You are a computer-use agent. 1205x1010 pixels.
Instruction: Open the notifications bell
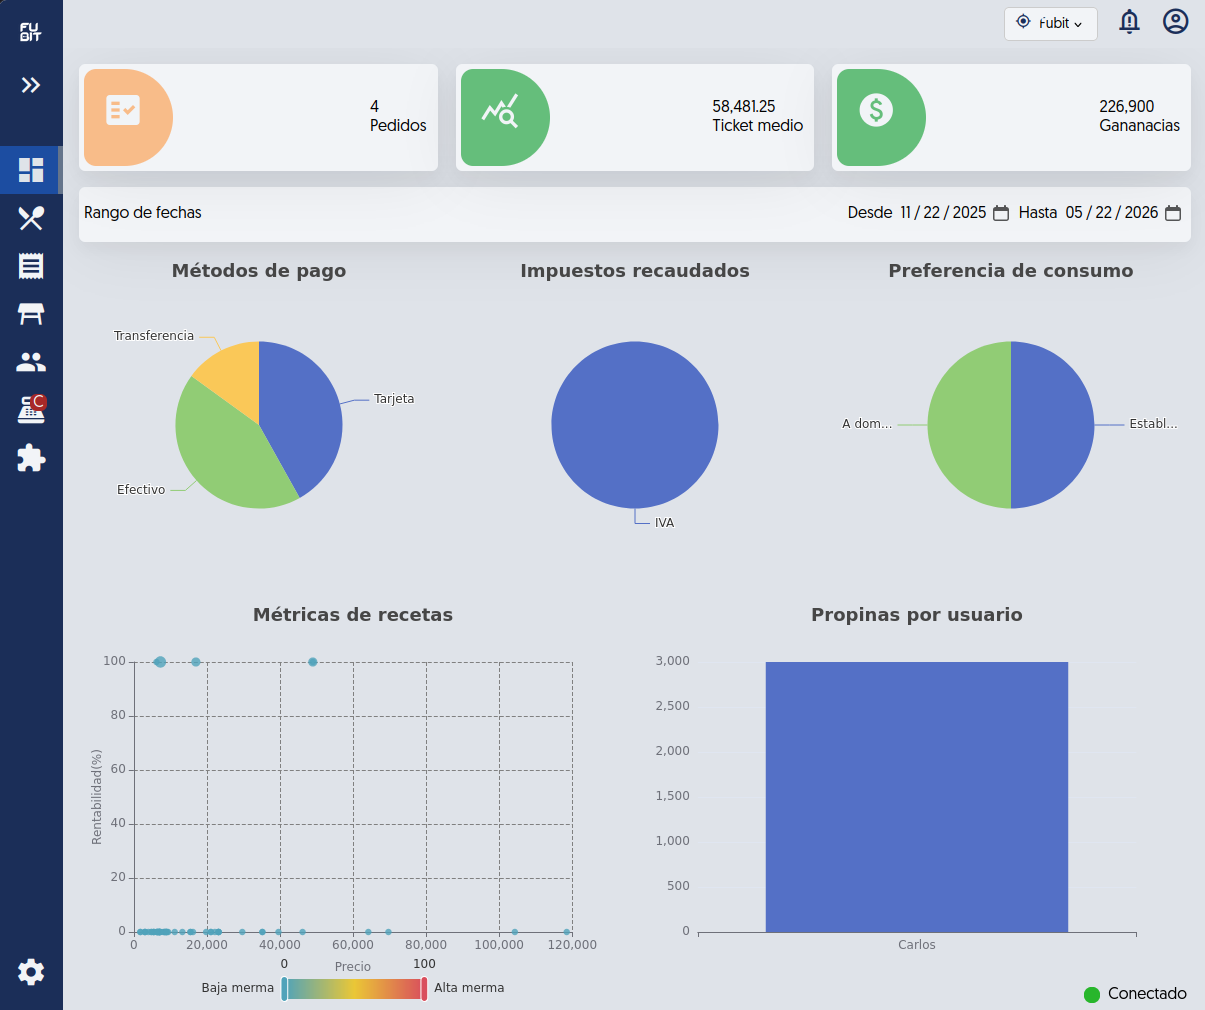click(1129, 22)
